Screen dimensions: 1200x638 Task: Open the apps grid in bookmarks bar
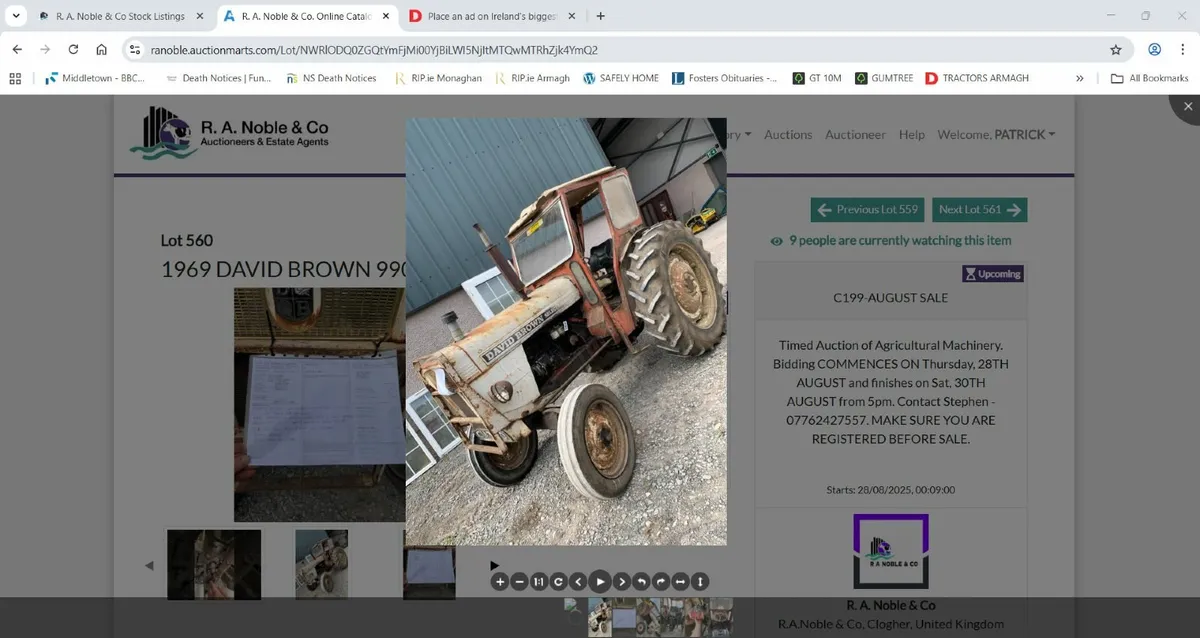tap(15, 78)
